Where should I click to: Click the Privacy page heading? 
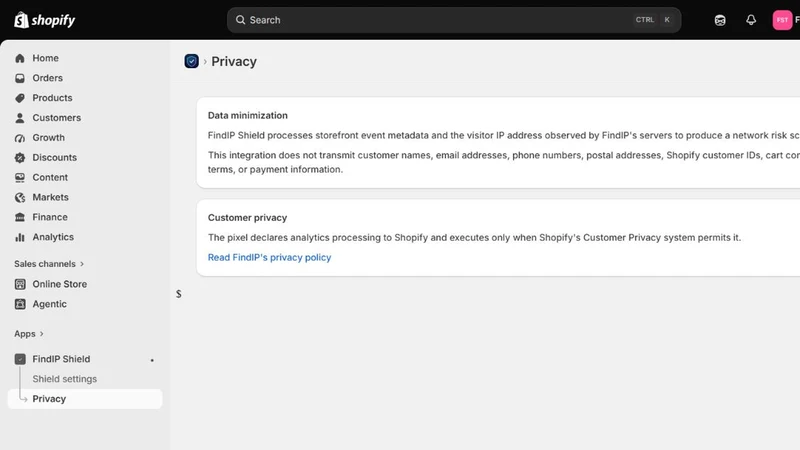tap(234, 61)
